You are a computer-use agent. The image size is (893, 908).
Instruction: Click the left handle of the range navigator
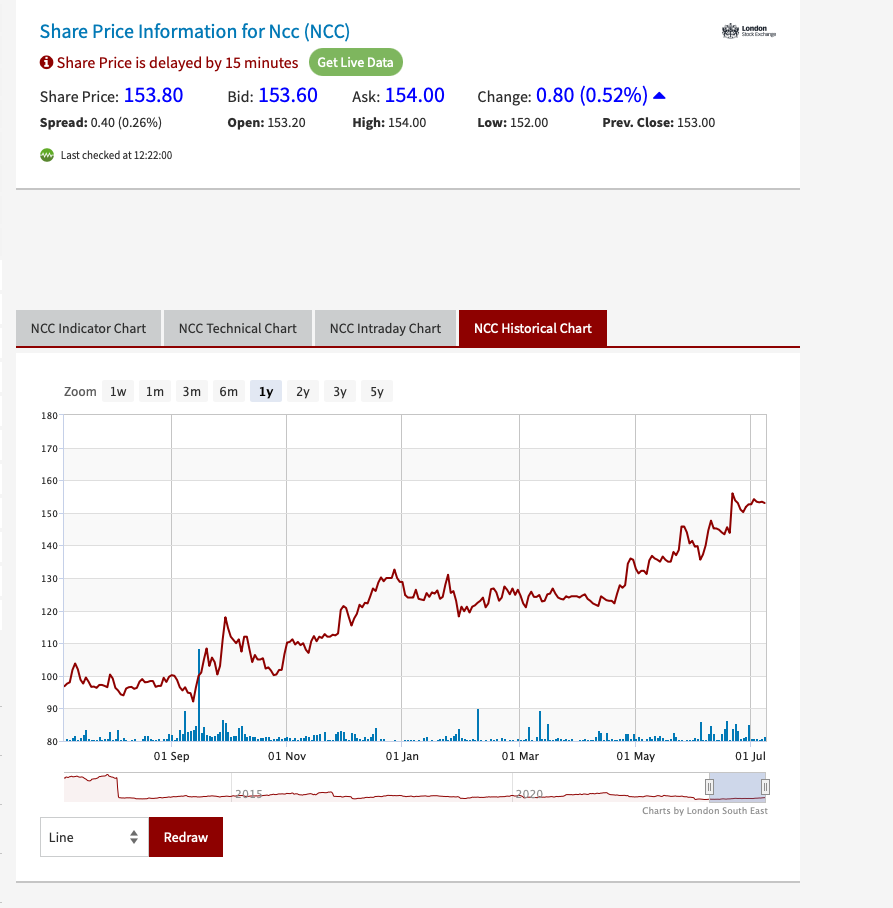(x=709, y=786)
